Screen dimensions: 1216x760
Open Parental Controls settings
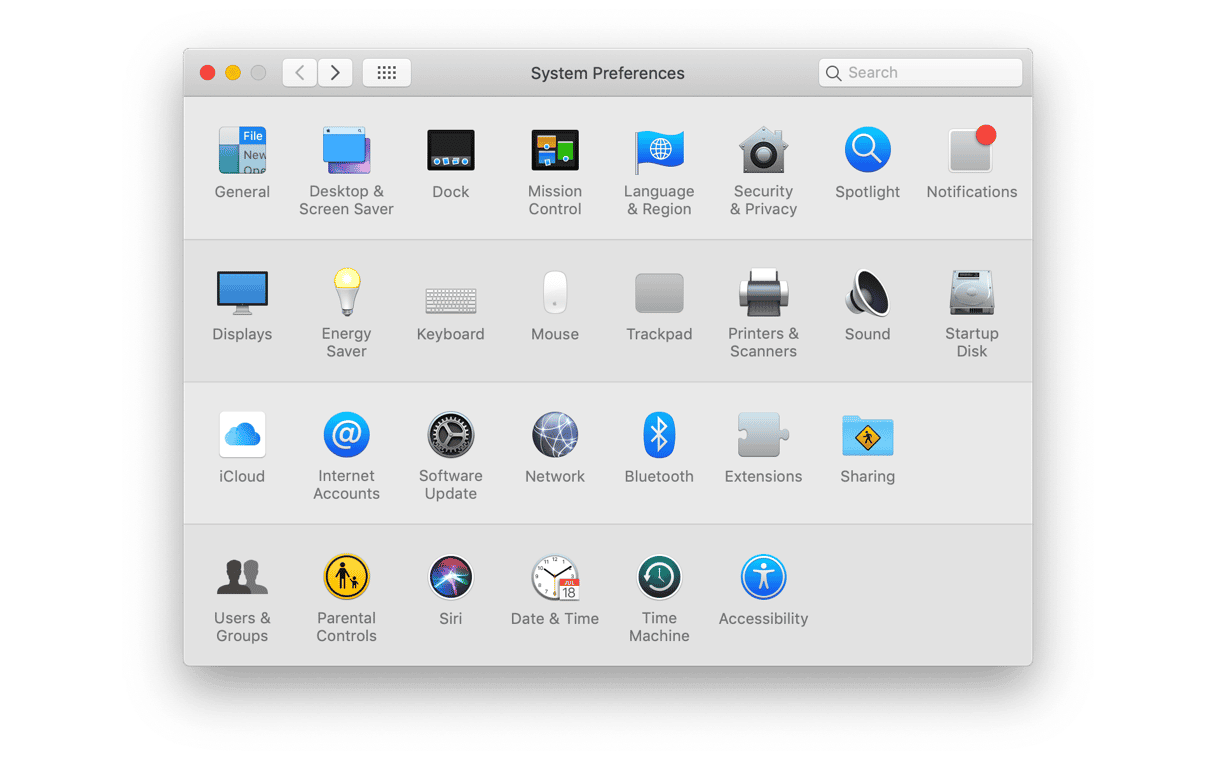346,578
